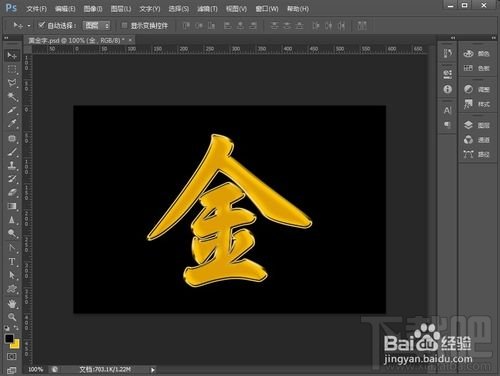Viewport: 500px width, 376px height.
Task: Select the Pen tool
Action: click(12, 248)
